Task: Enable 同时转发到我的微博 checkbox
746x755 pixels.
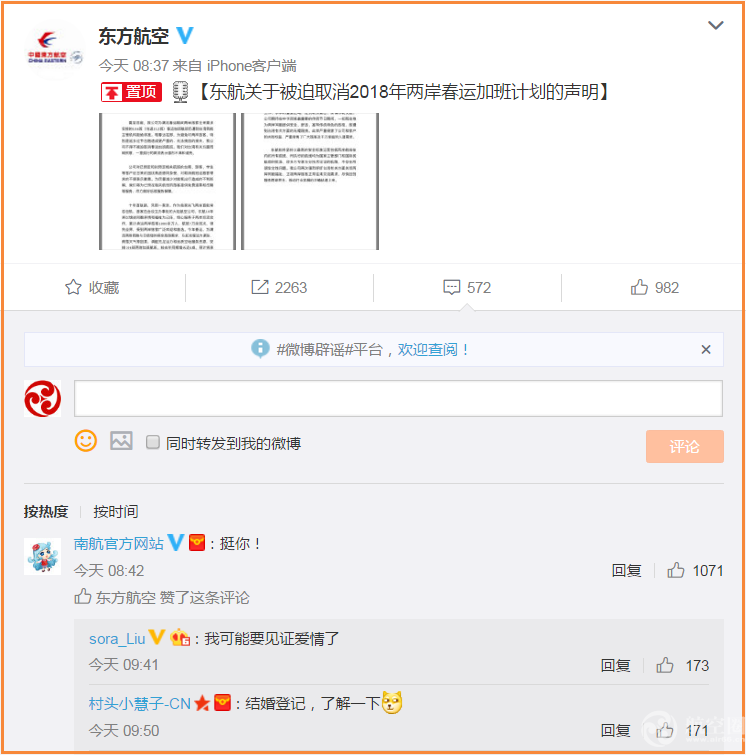Action: point(153,442)
